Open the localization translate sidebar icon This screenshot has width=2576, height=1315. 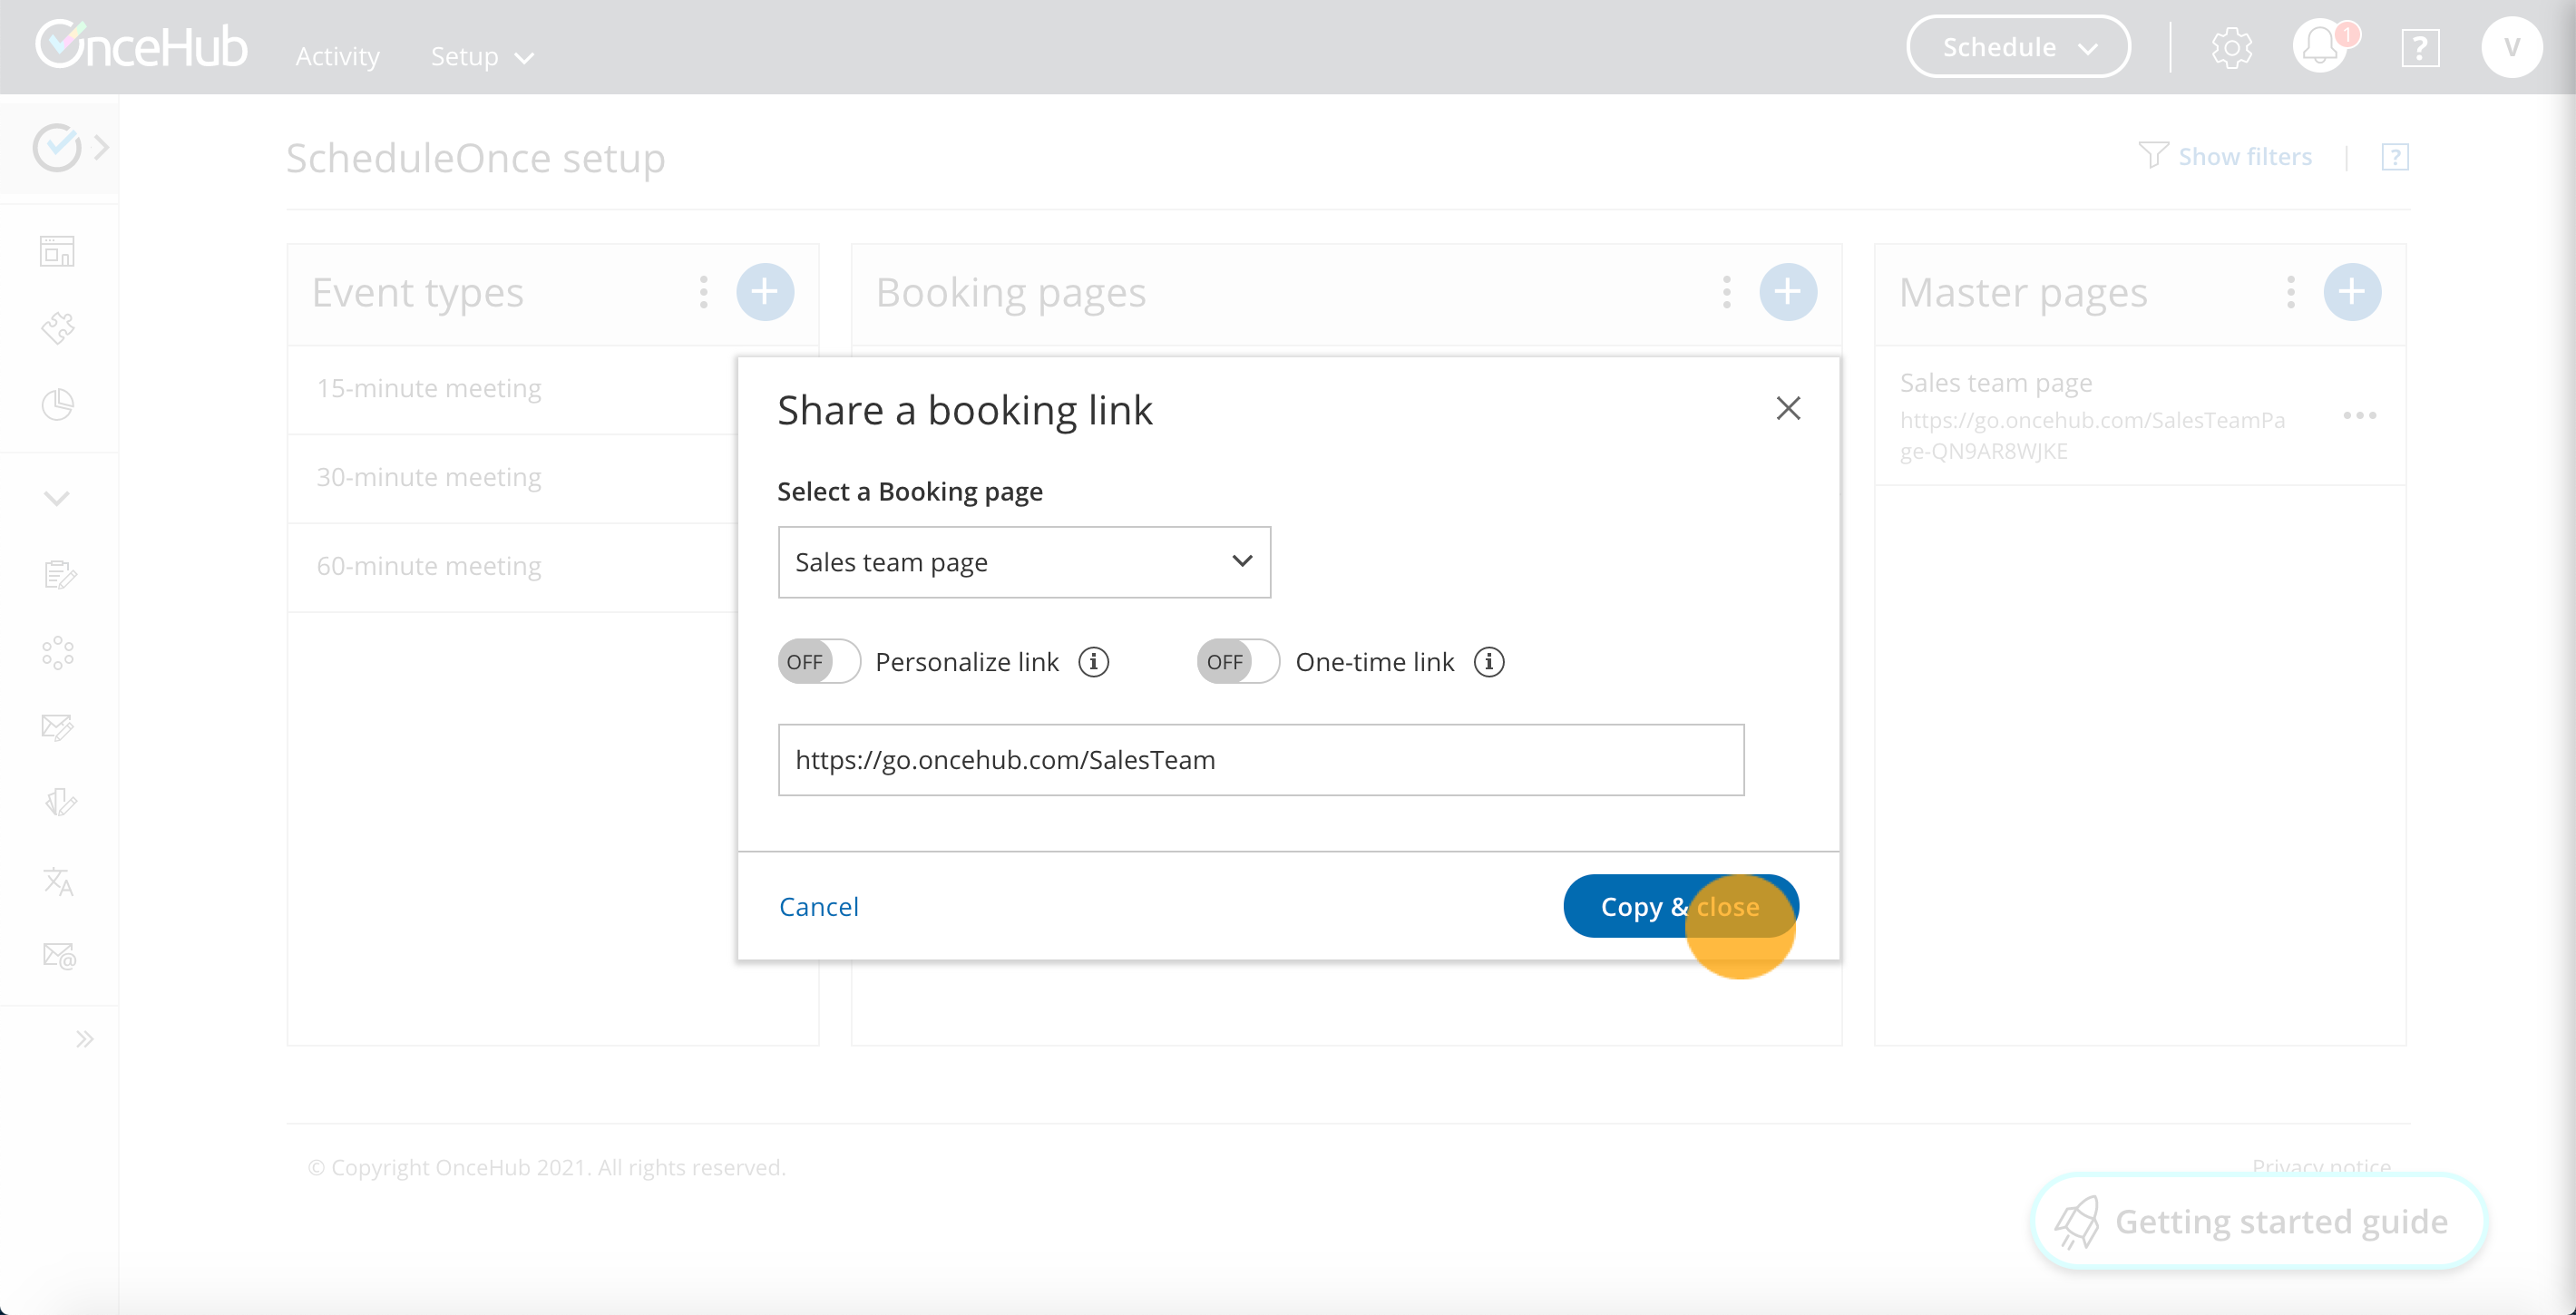point(58,881)
